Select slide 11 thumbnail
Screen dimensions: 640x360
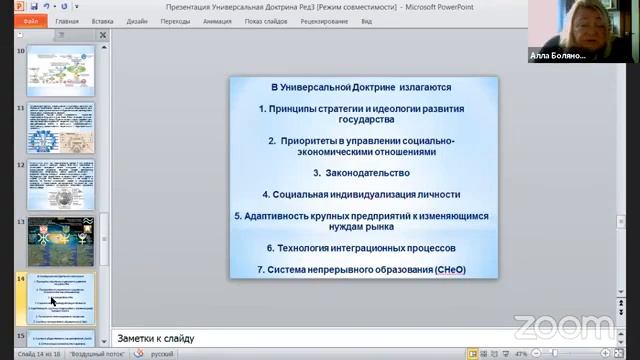pyautogui.click(x=61, y=128)
